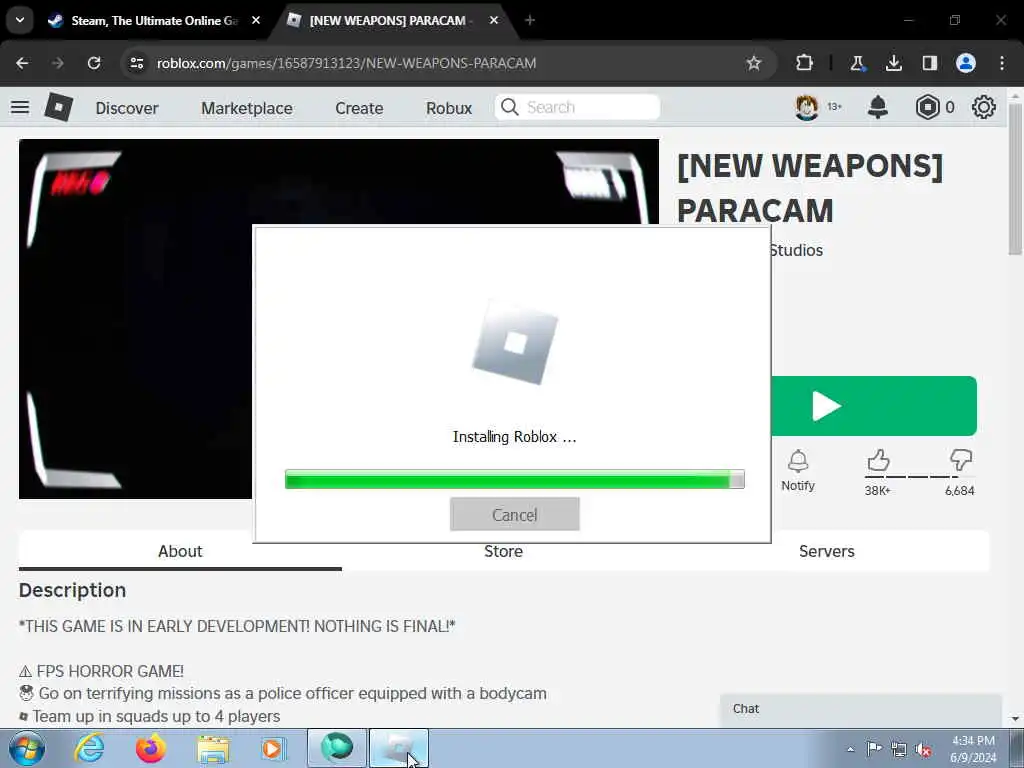
Task: Click the roblox.com address bar URL
Action: (346, 63)
